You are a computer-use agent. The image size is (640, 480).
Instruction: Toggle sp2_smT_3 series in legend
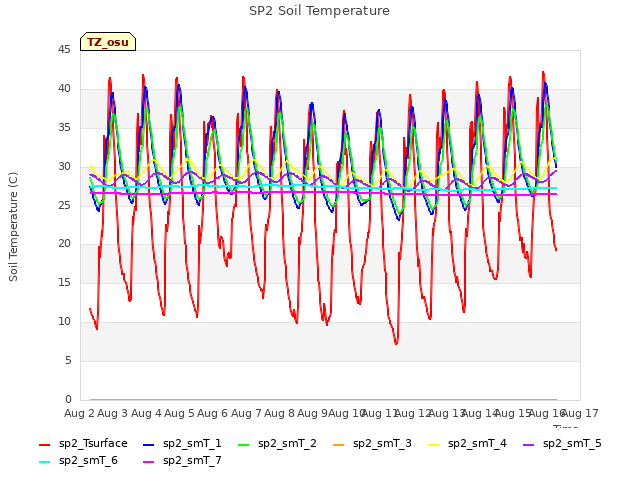(372, 444)
